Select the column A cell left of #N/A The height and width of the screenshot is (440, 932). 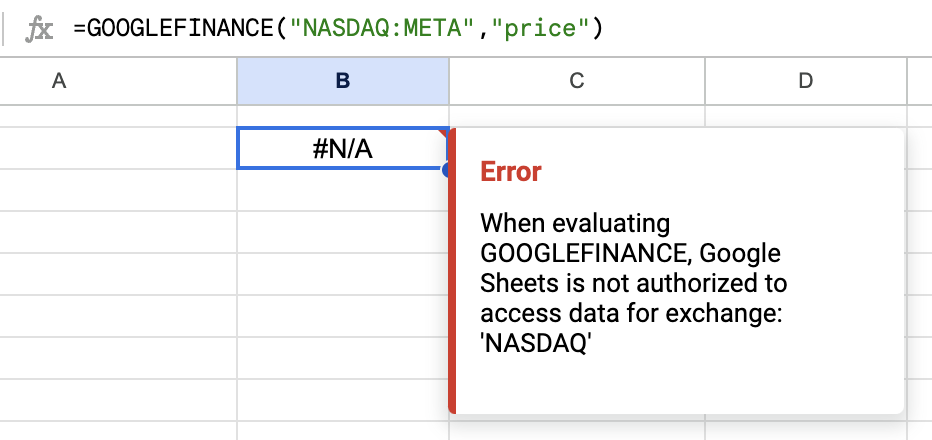(x=118, y=149)
